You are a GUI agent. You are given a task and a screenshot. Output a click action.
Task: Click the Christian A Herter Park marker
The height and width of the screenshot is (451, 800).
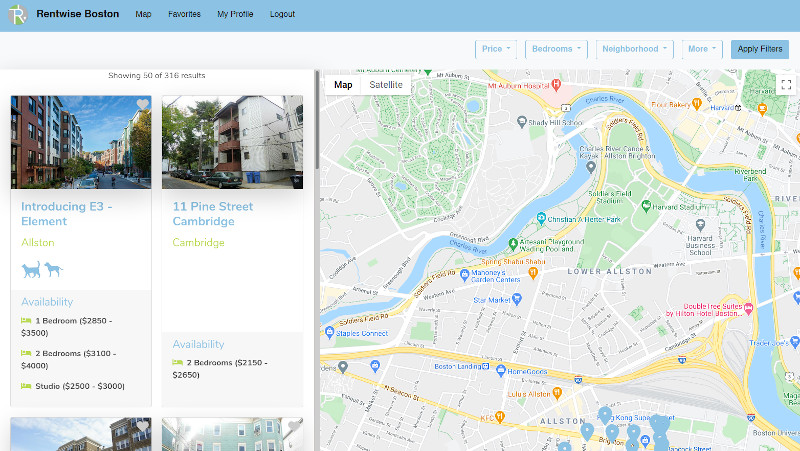coord(540,218)
